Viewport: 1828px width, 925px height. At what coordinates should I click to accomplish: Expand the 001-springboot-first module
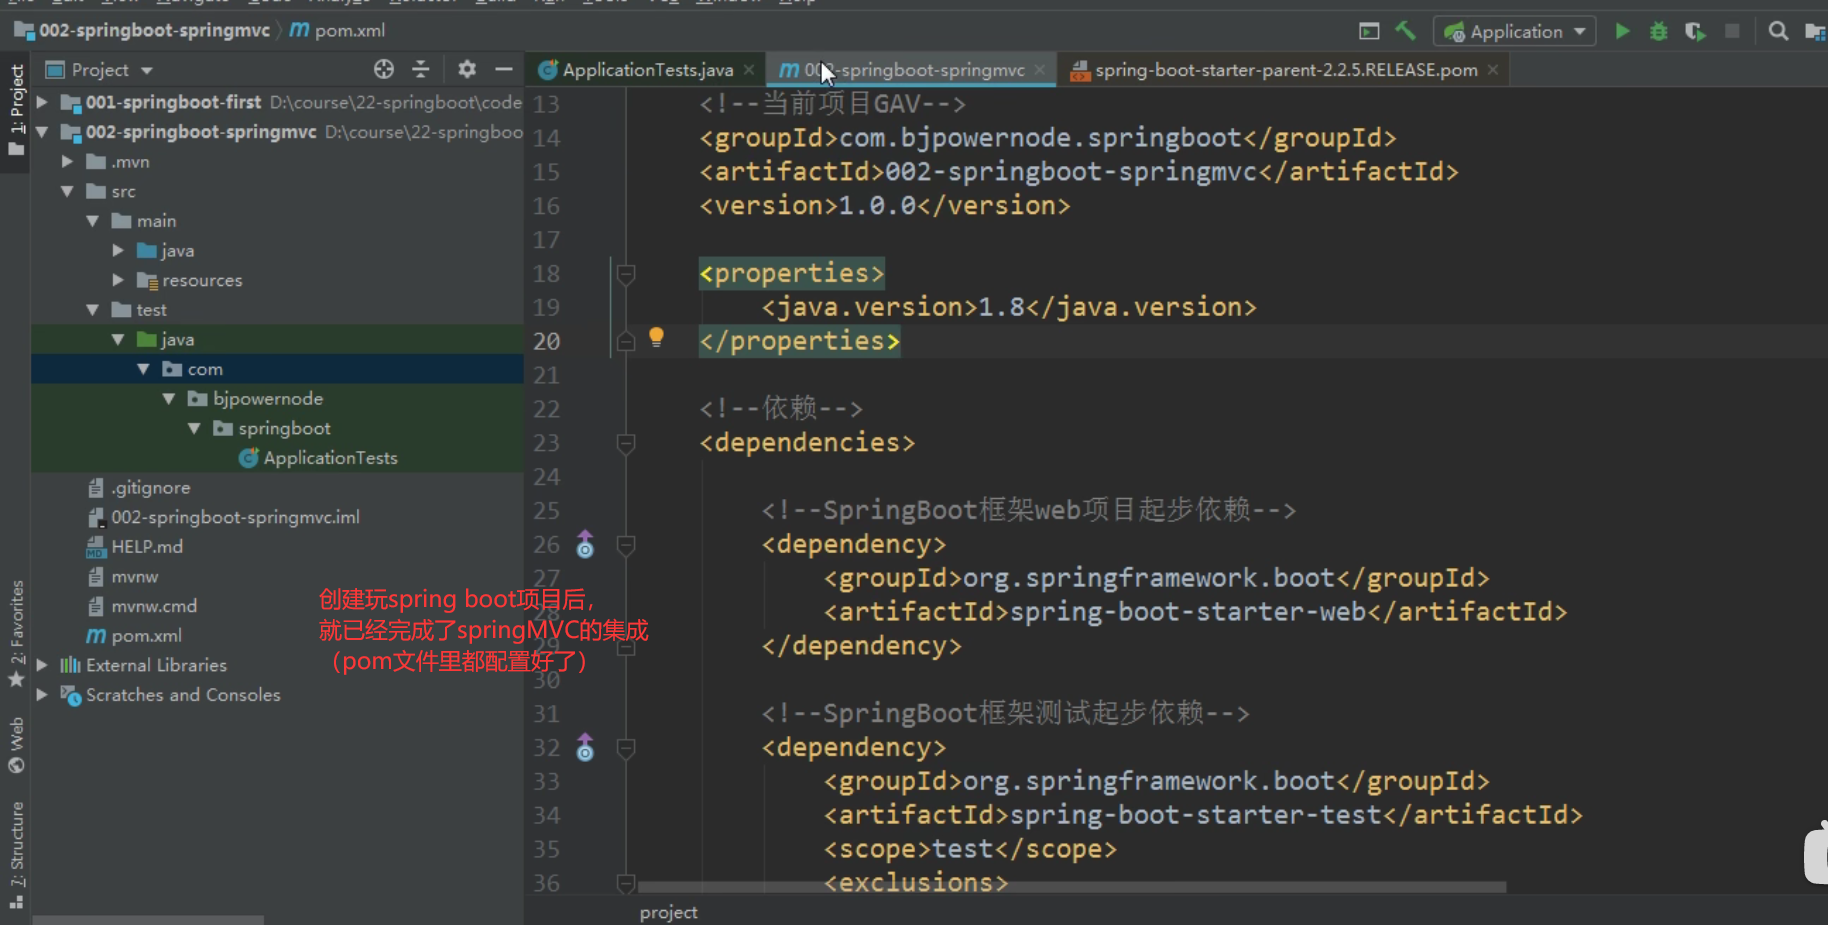42,102
